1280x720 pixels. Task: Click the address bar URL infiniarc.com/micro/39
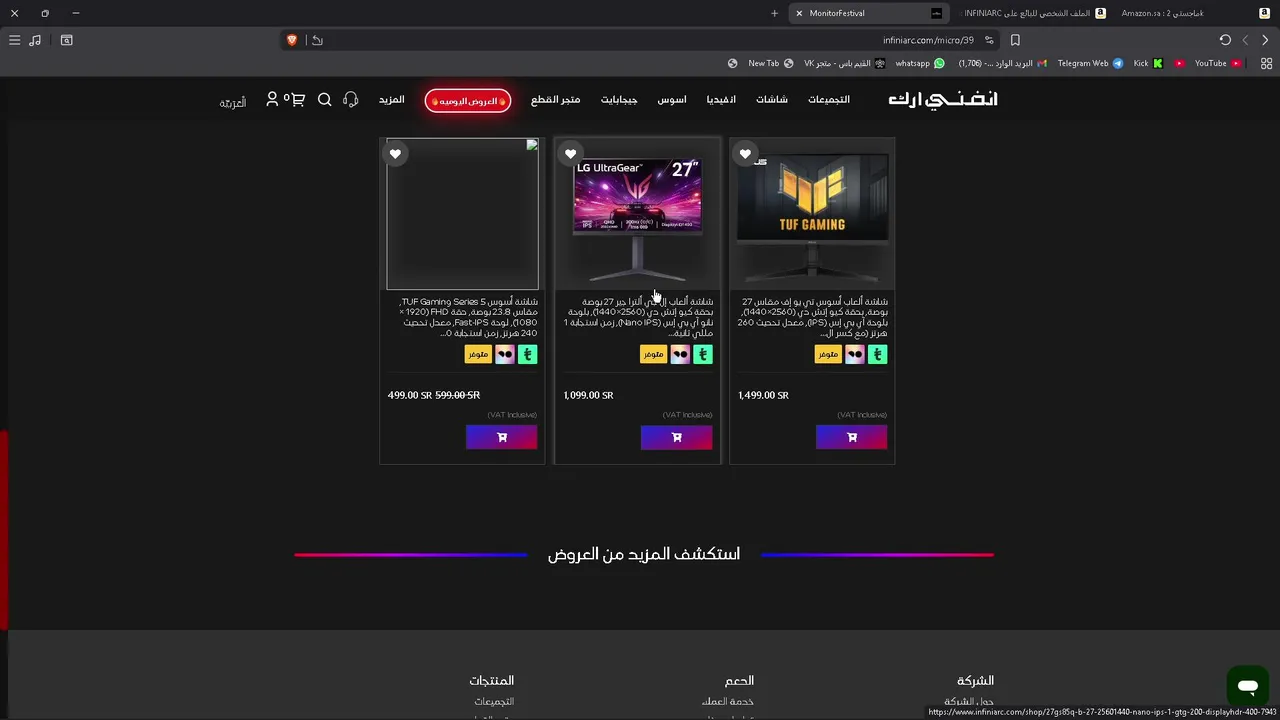point(928,40)
